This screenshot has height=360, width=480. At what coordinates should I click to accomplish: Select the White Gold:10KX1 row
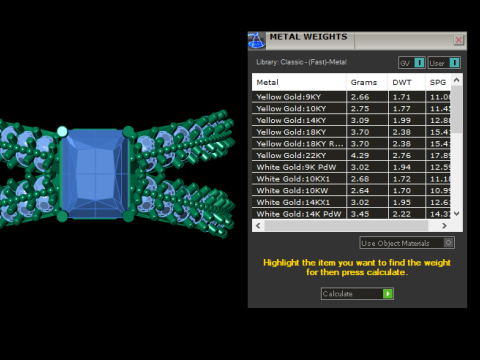pyautogui.click(x=351, y=179)
